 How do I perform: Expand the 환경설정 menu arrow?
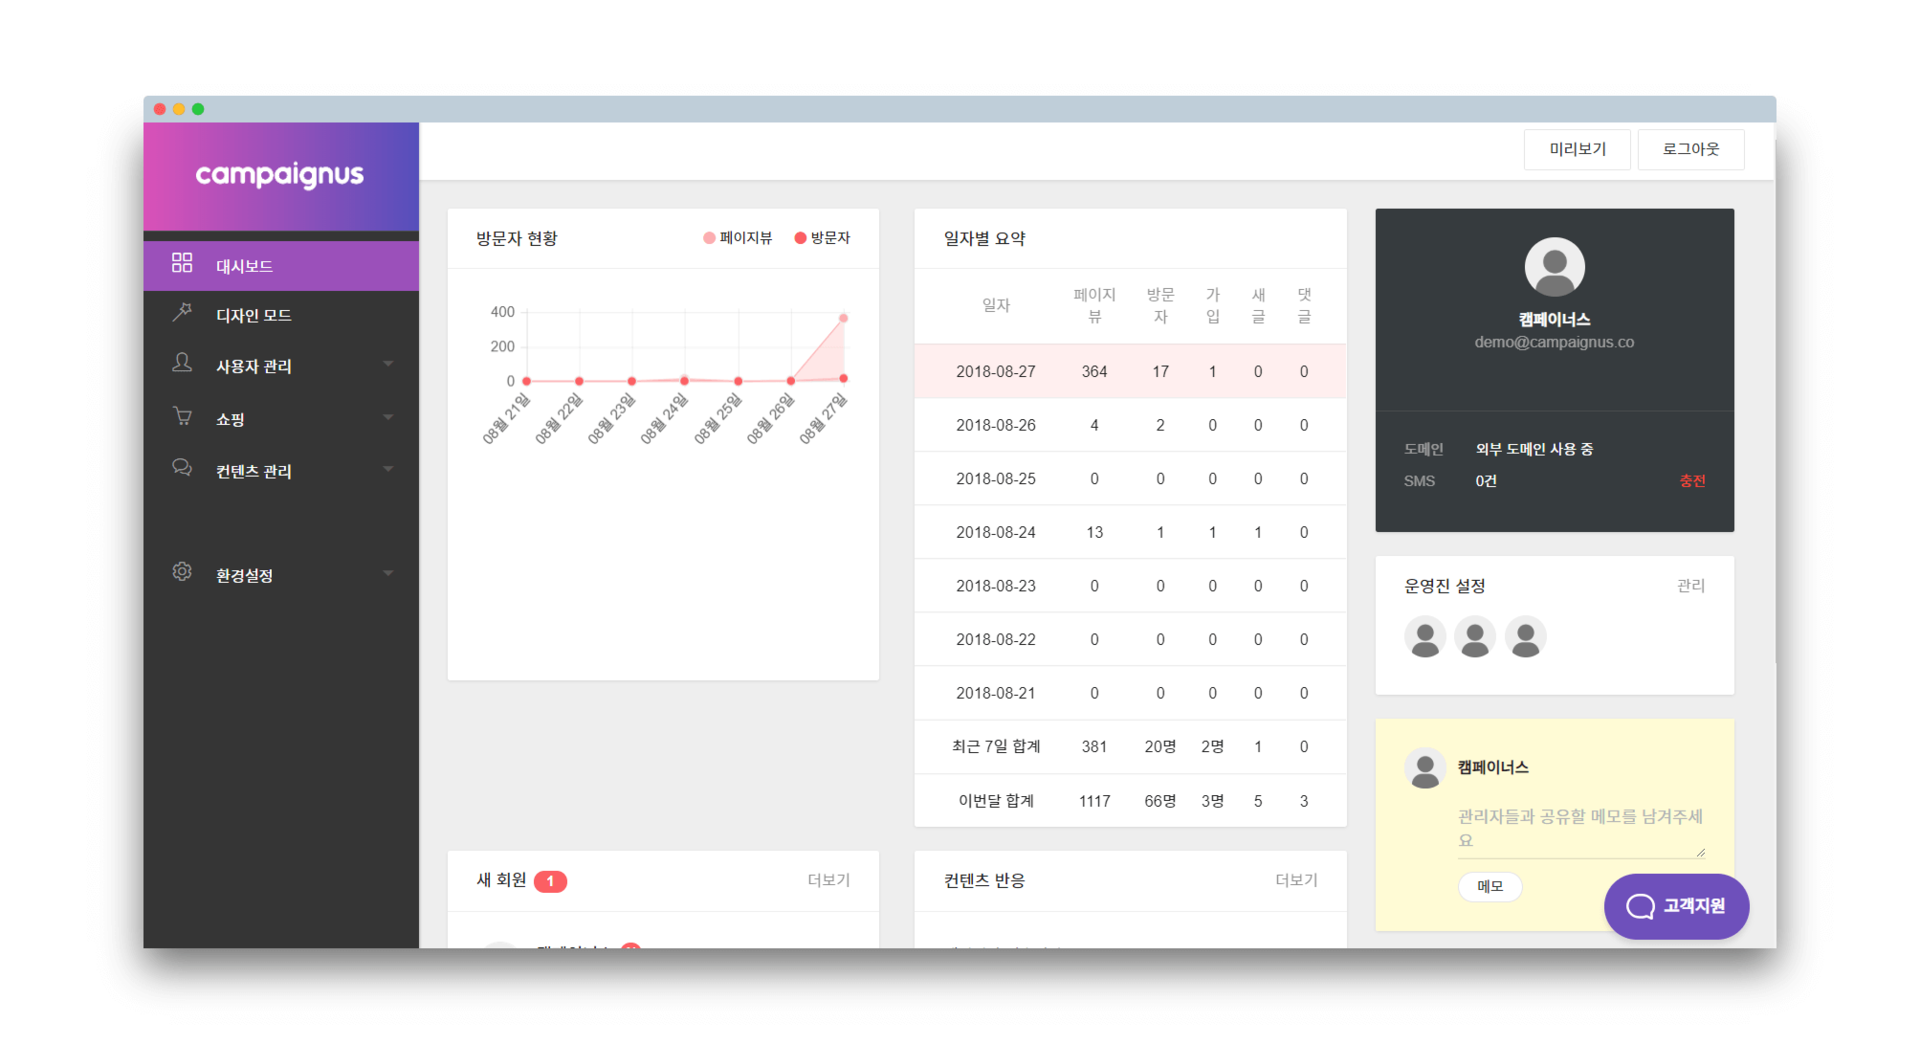388,573
